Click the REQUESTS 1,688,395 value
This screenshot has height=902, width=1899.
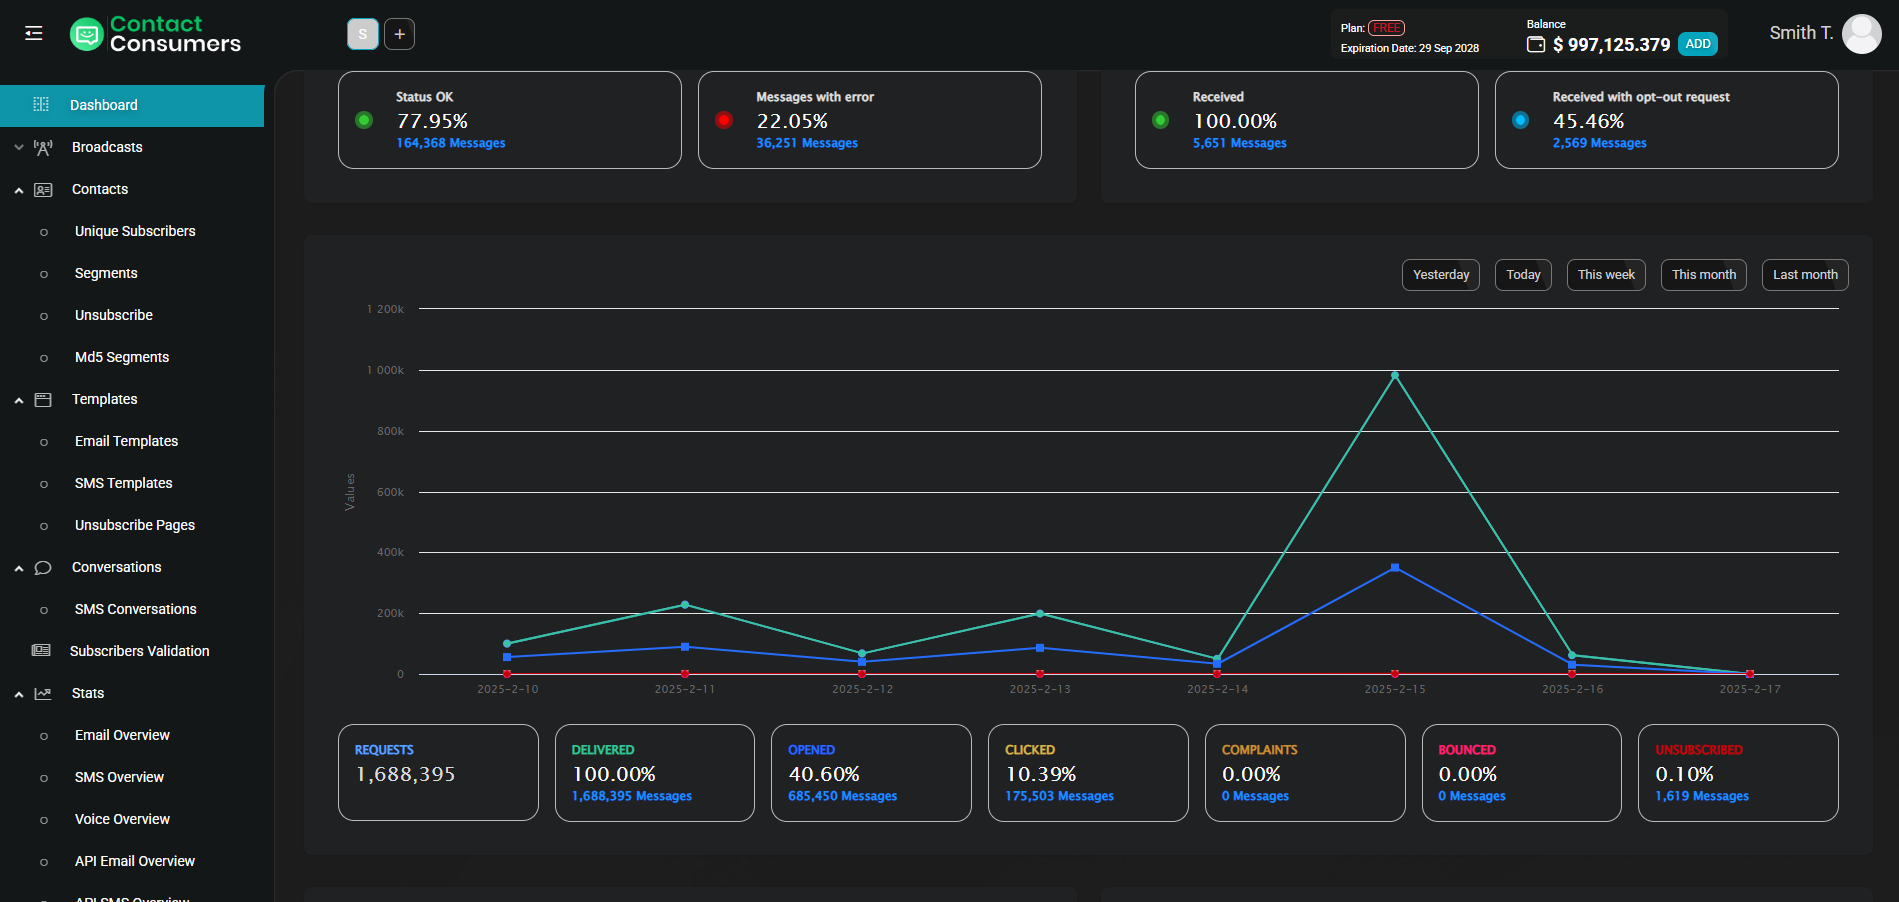point(405,774)
